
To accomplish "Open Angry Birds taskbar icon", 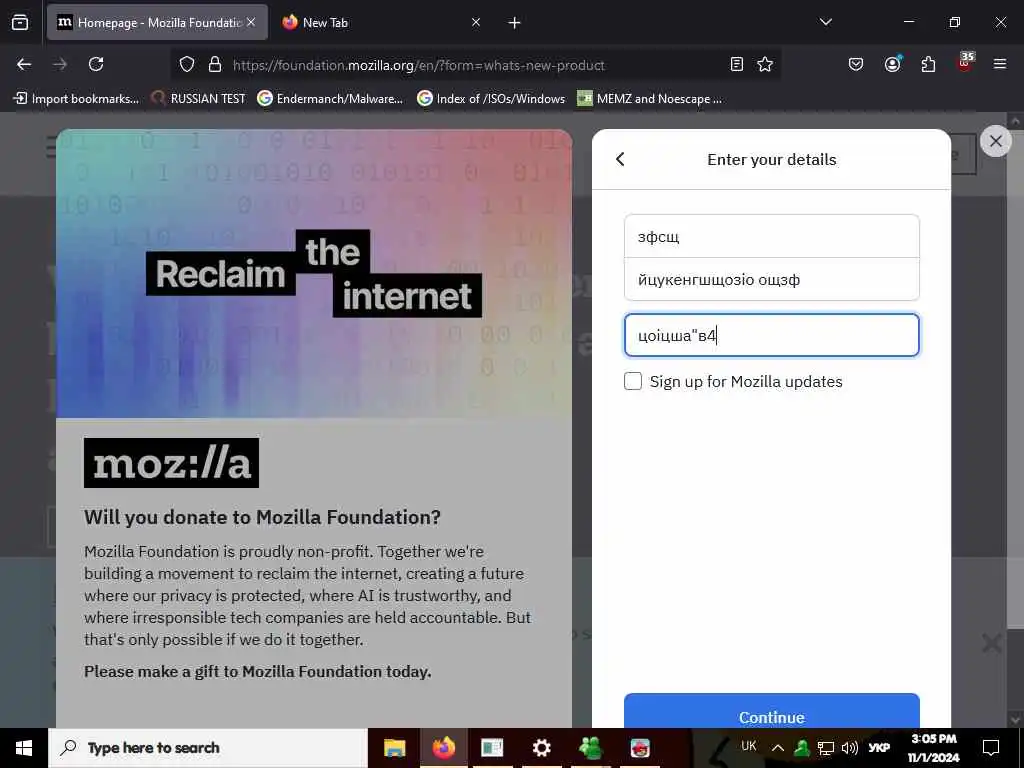I will coord(640,748).
